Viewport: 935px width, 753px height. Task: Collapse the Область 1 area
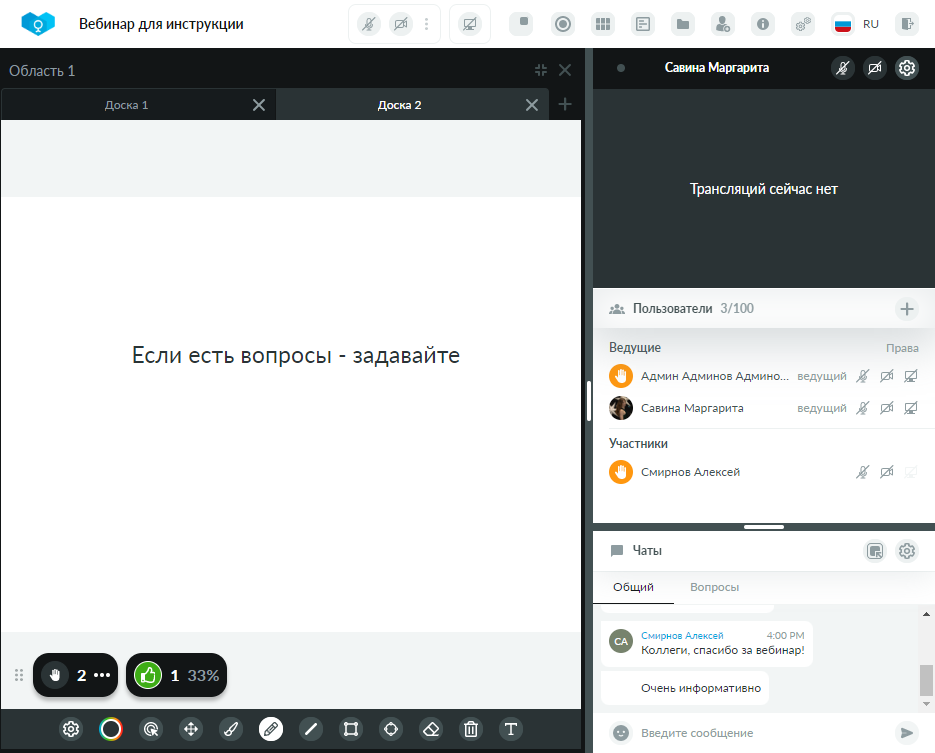click(541, 70)
